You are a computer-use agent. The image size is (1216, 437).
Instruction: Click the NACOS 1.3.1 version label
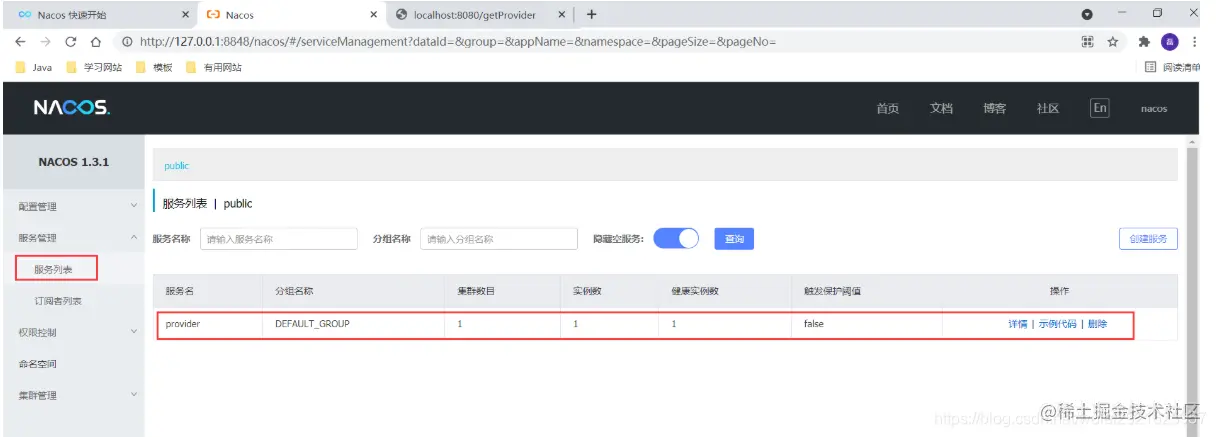pyautogui.click(x=74, y=161)
